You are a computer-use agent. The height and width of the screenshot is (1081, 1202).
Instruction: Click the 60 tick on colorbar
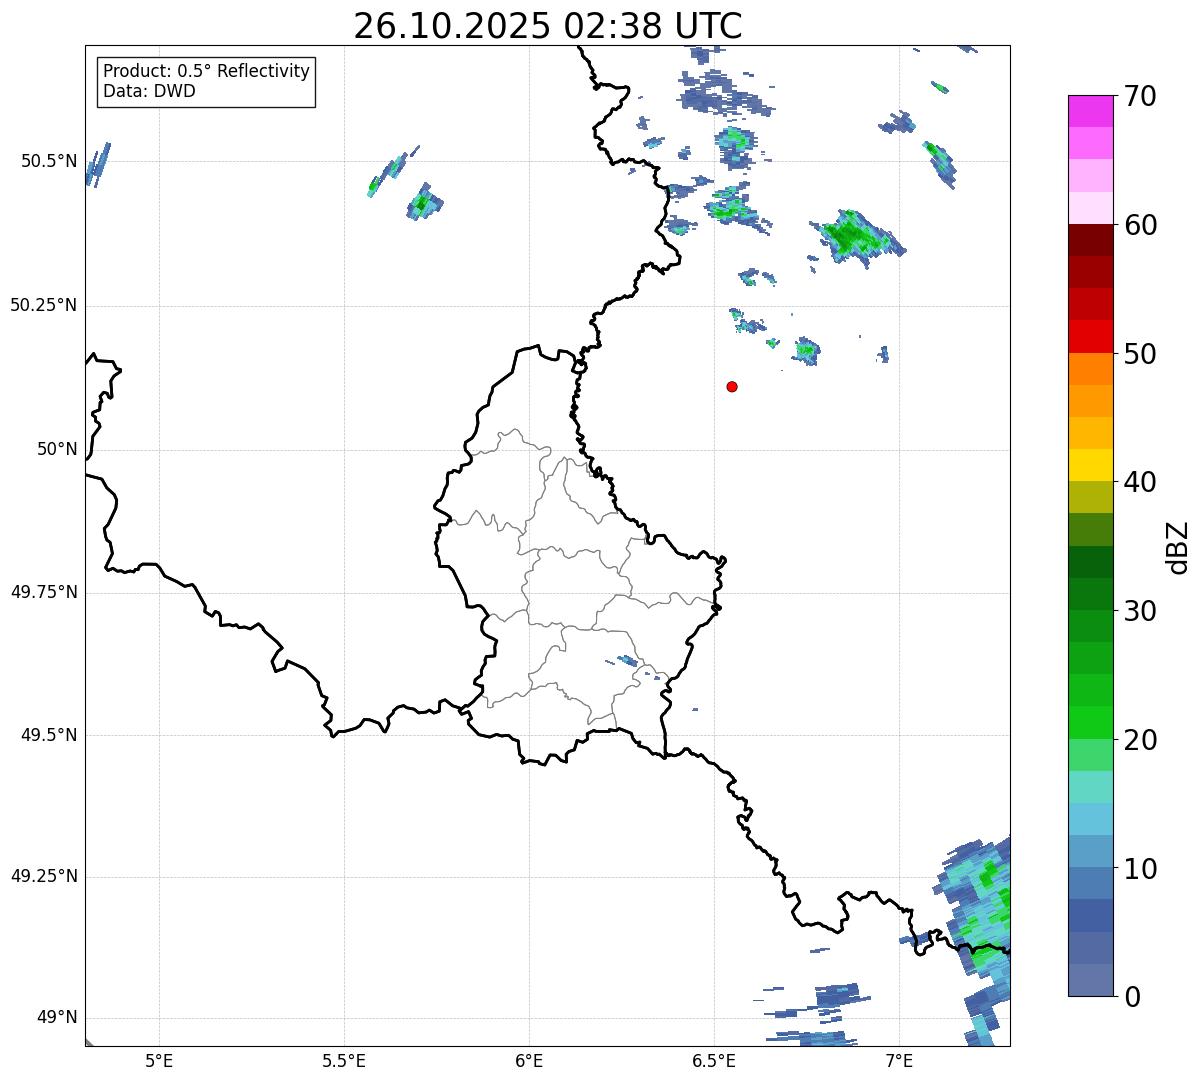pyautogui.click(x=1140, y=225)
